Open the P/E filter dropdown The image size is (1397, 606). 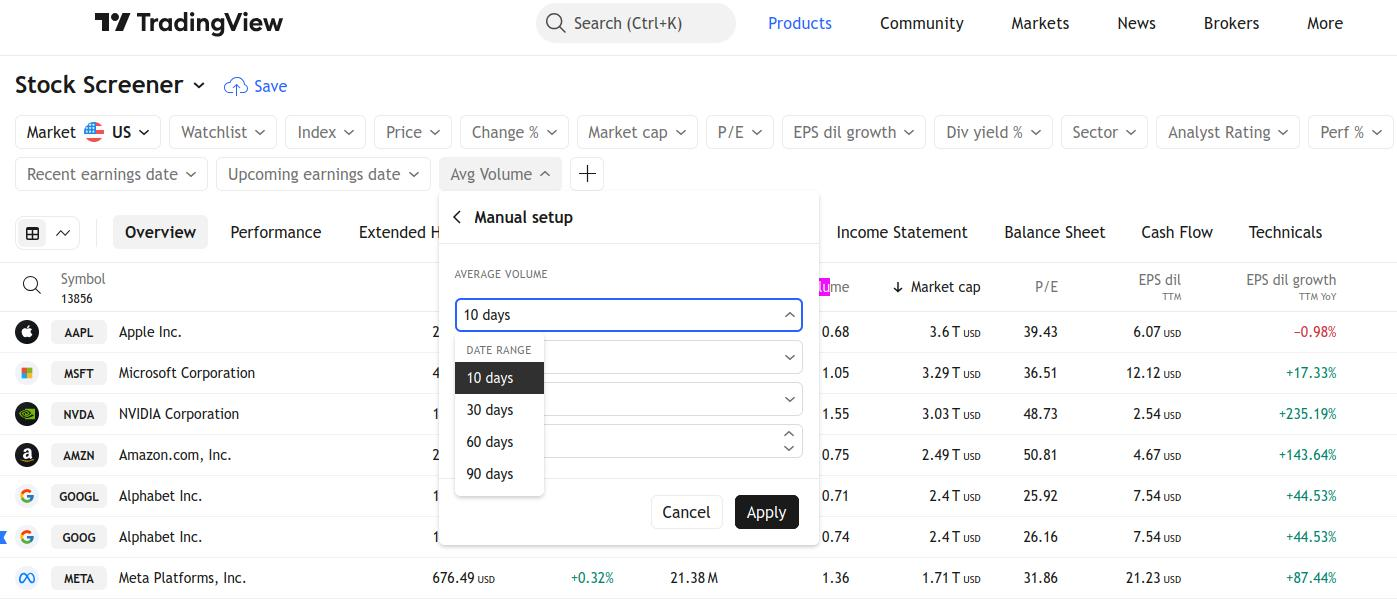point(739,132)
